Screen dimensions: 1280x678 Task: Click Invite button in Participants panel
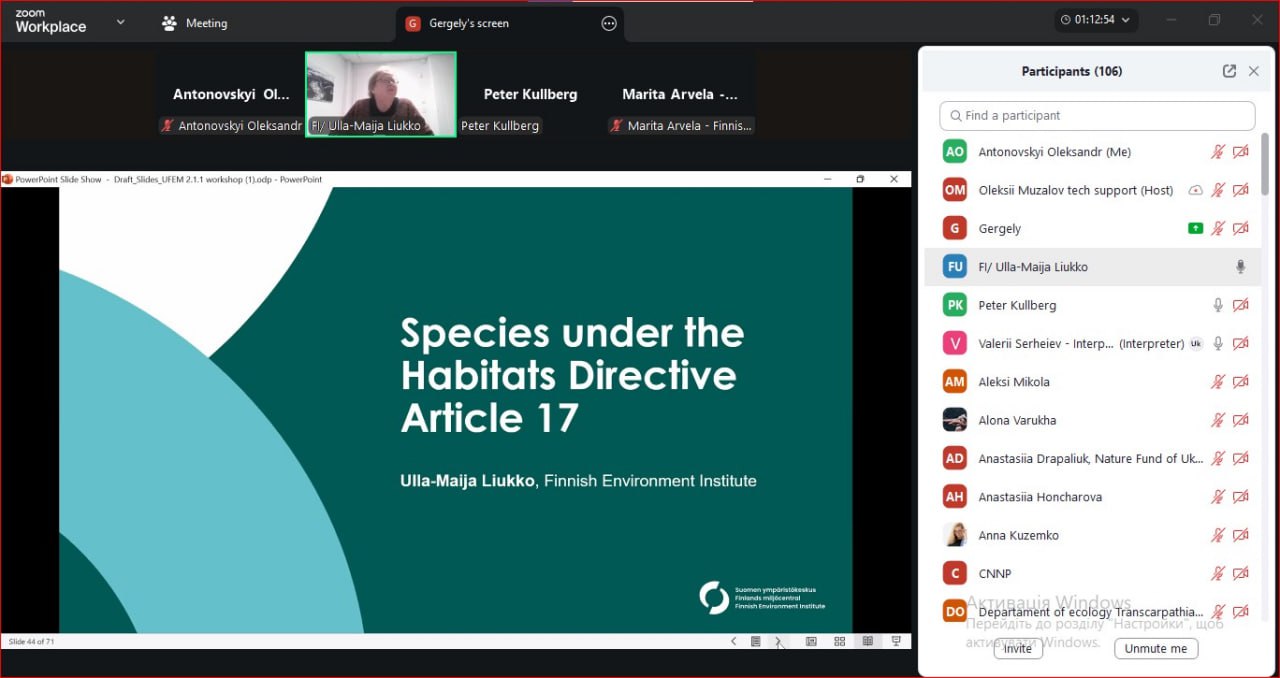pyautogui.click(x=1018, y=648)
